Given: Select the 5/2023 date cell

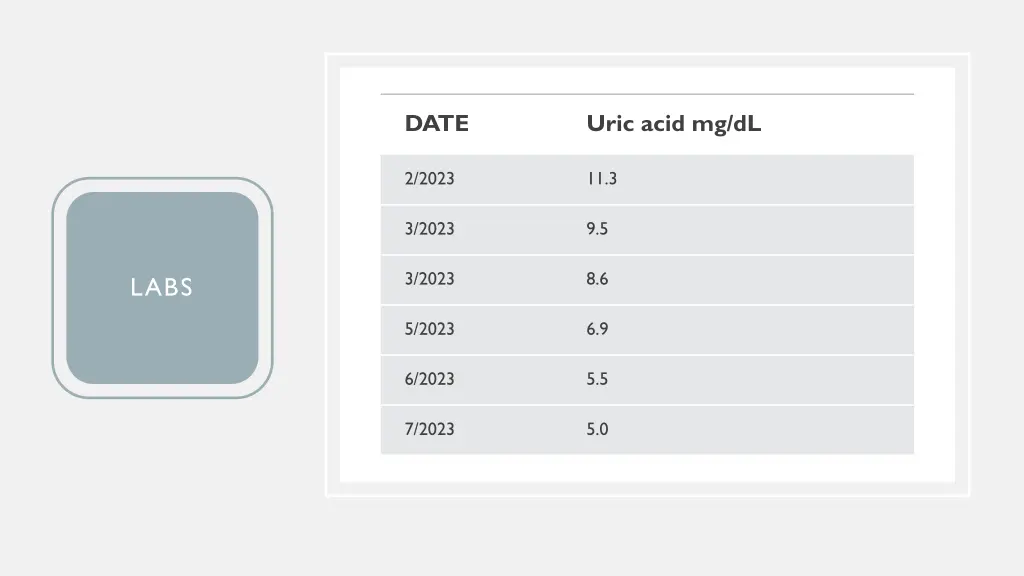Looking at the screenshot, I should tap(429, 328).
